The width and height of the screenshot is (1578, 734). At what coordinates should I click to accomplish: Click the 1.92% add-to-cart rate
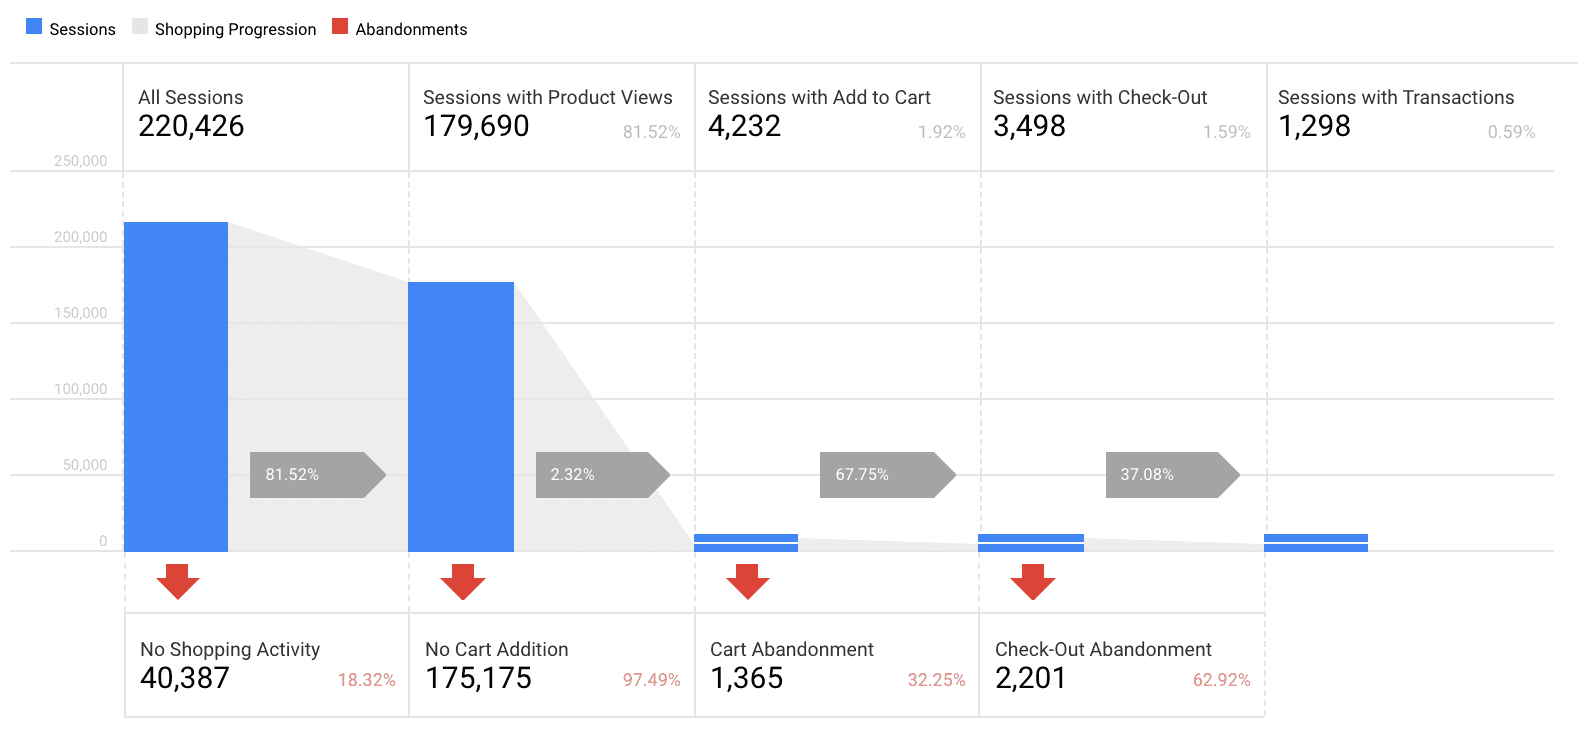942,132
